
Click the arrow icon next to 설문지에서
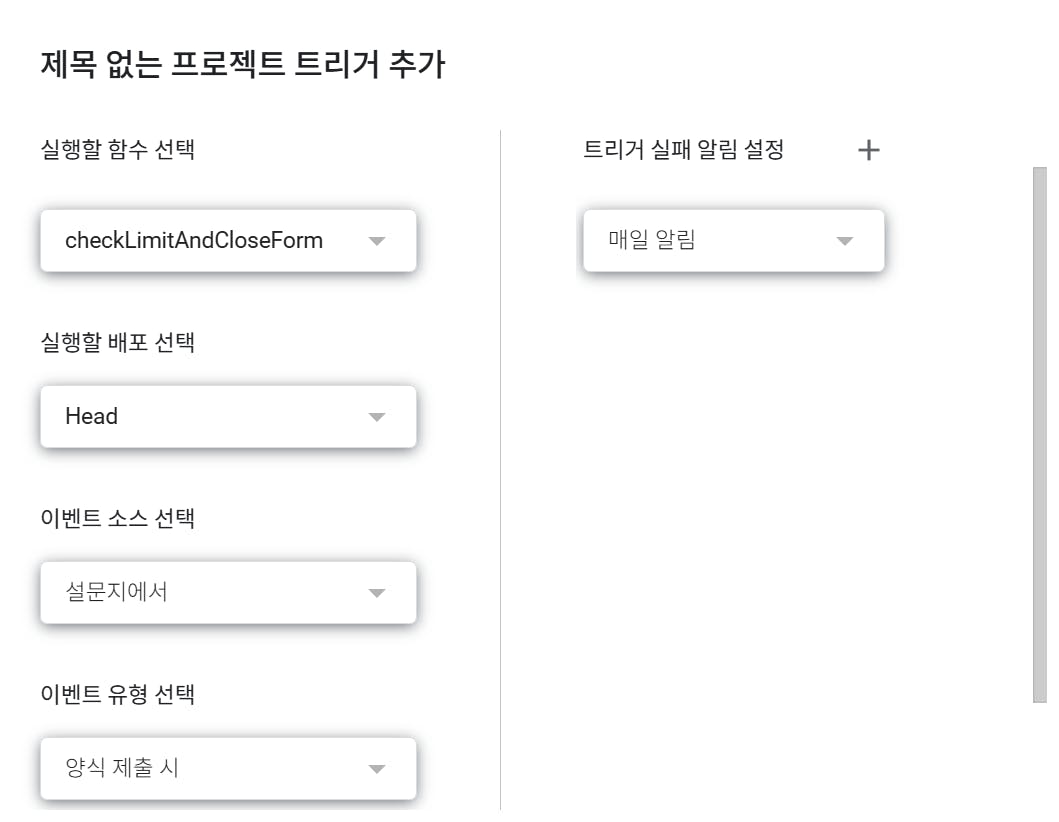(377, 593)
